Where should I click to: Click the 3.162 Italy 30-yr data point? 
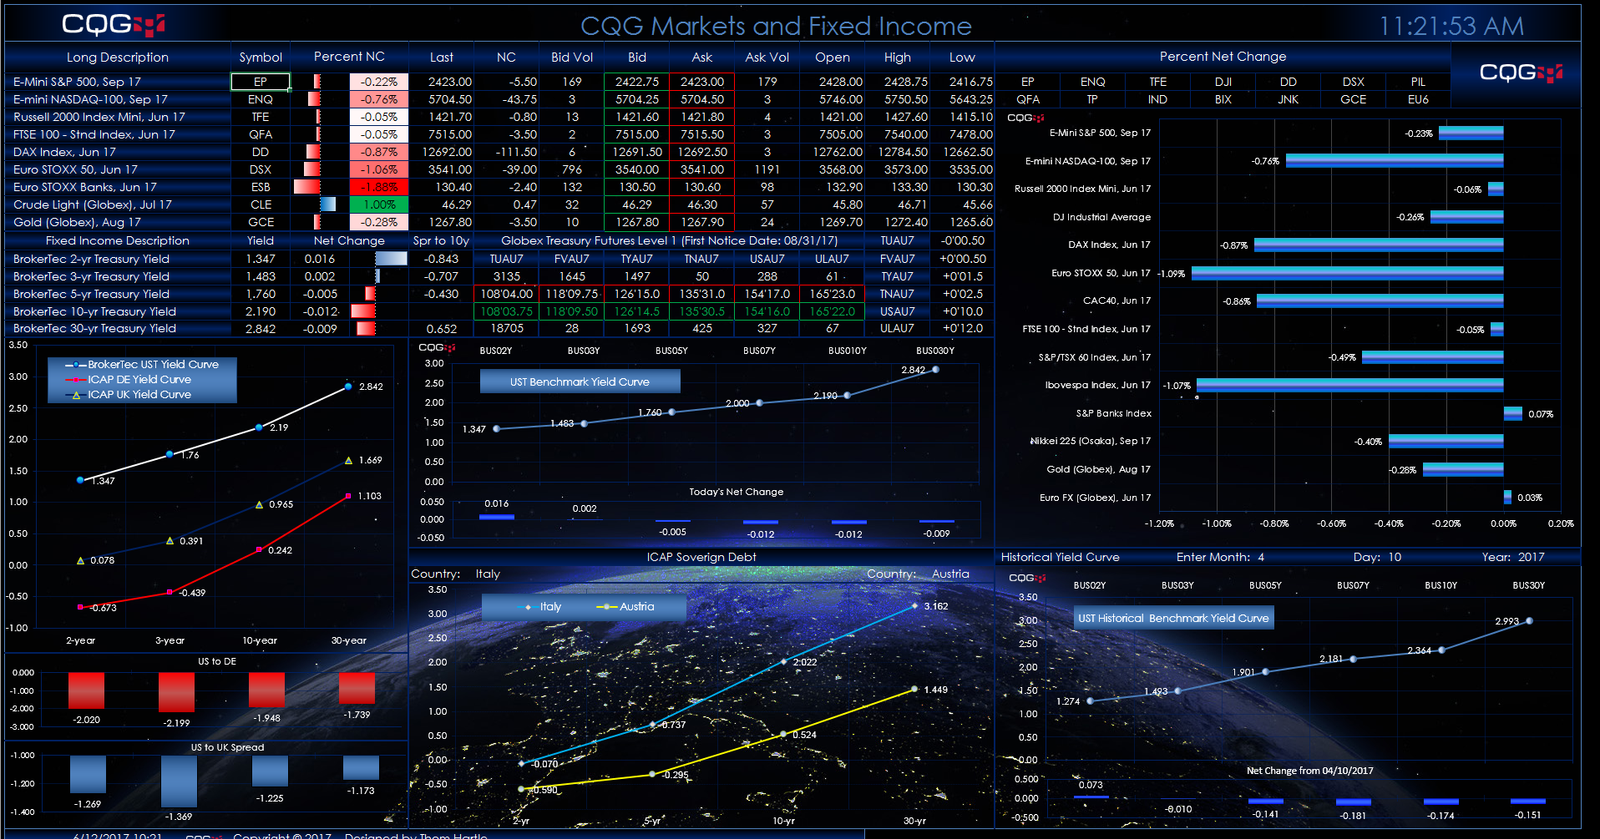[x=914, y=606]
